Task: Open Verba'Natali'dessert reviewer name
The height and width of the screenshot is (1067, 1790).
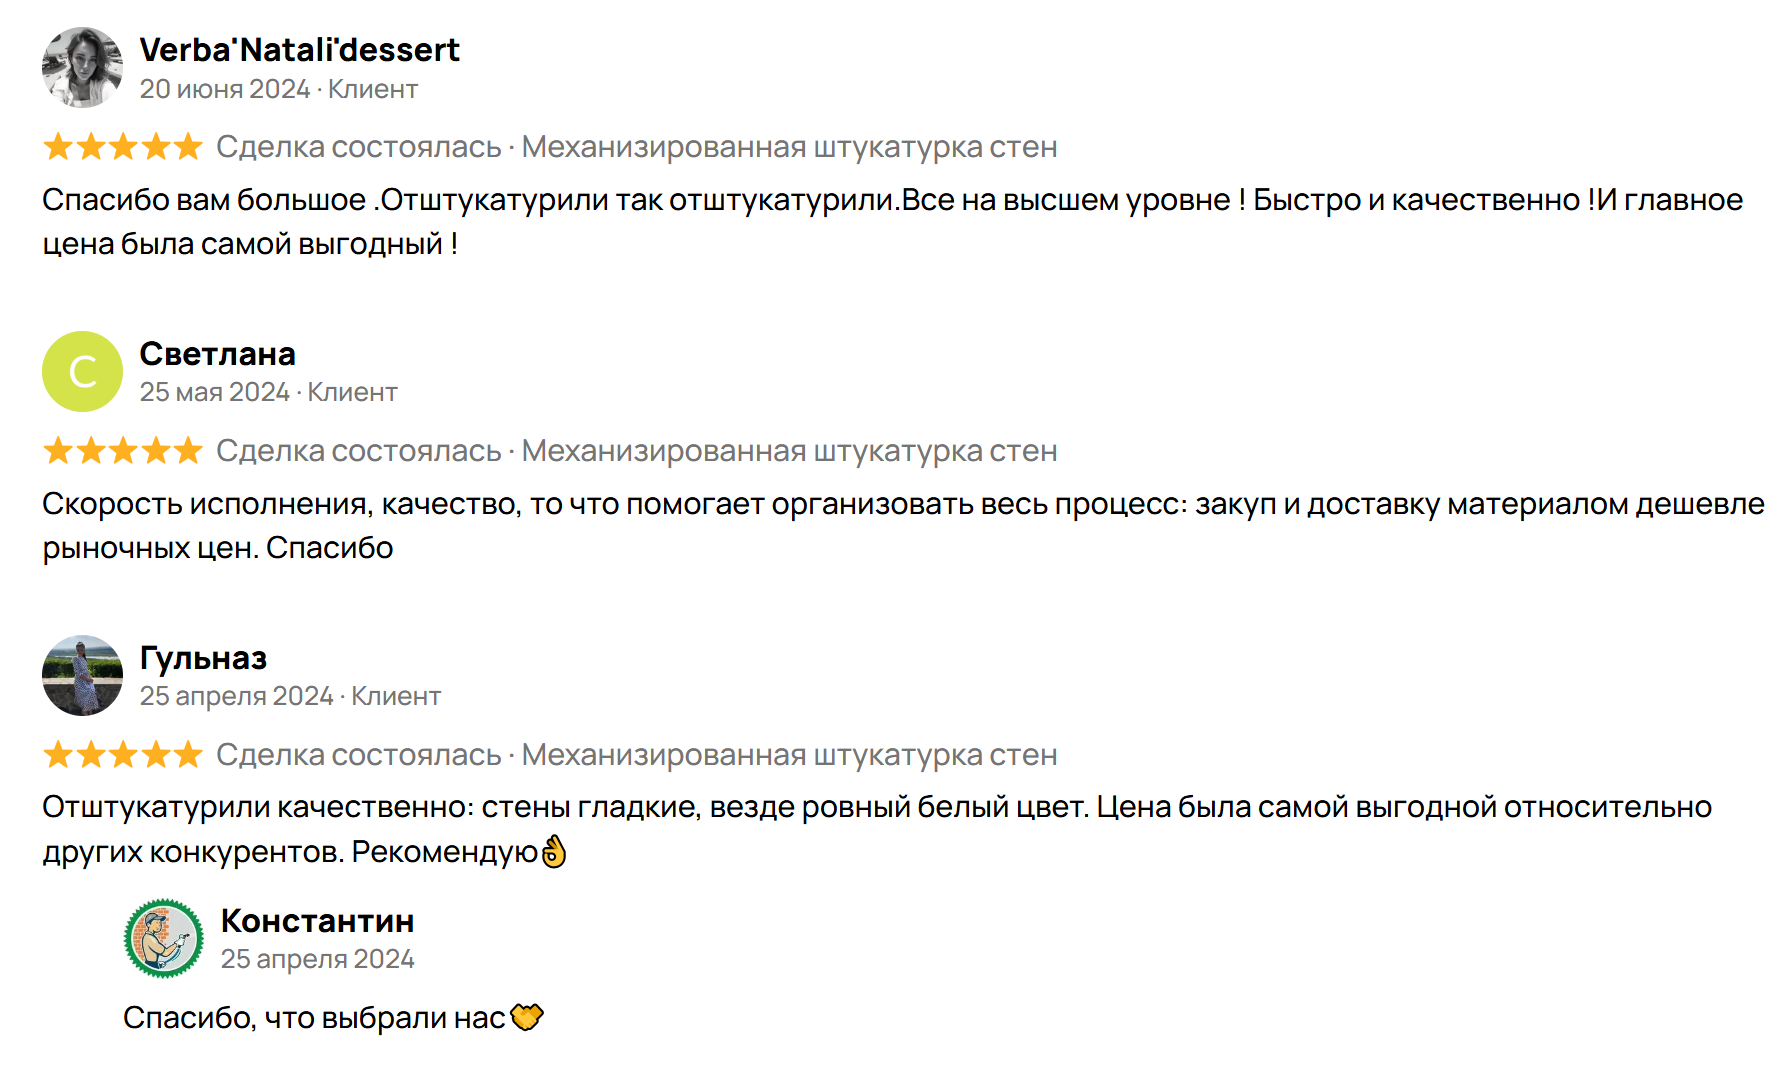Action: click(x=299, y=50)
